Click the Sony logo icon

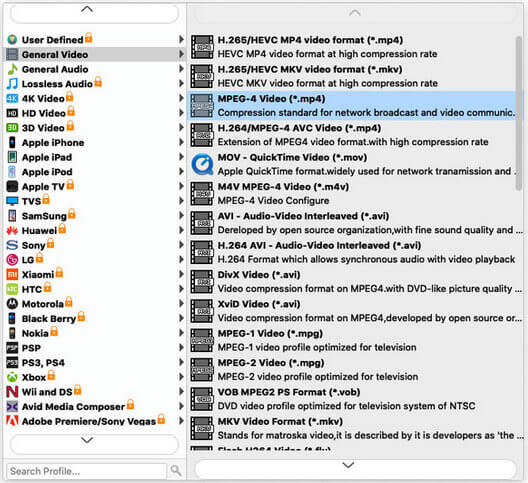point(12,245)
